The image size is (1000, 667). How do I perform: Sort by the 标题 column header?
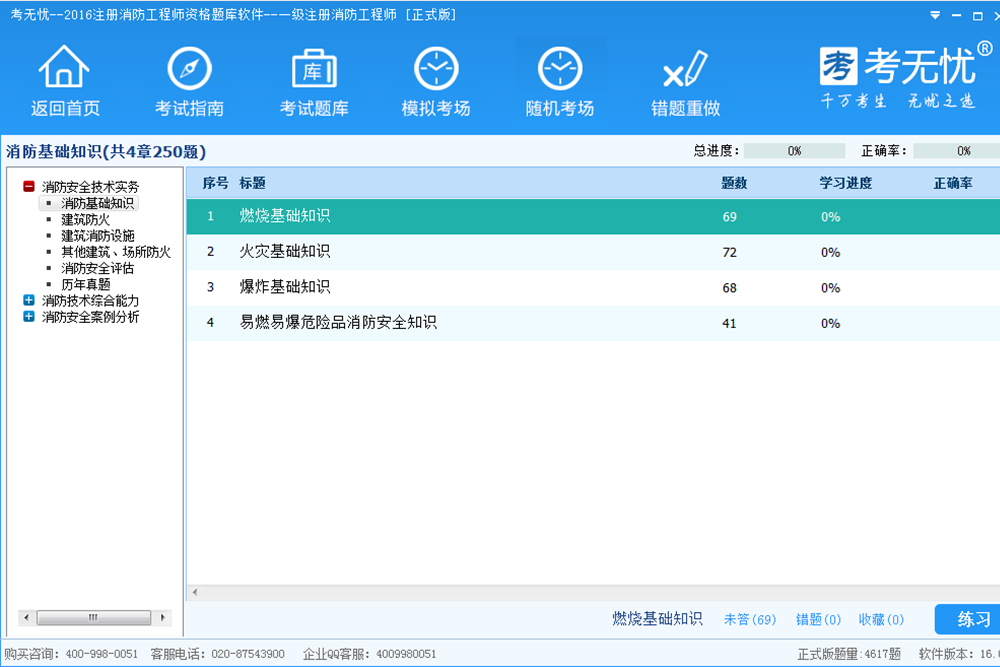252,183
